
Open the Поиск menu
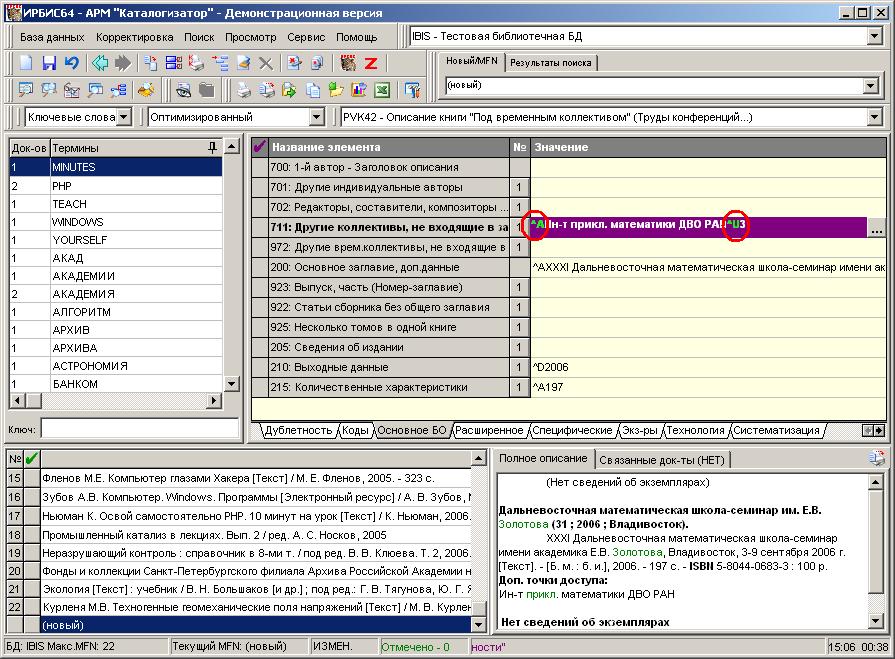pyautogui.click(x=199, y=37)
